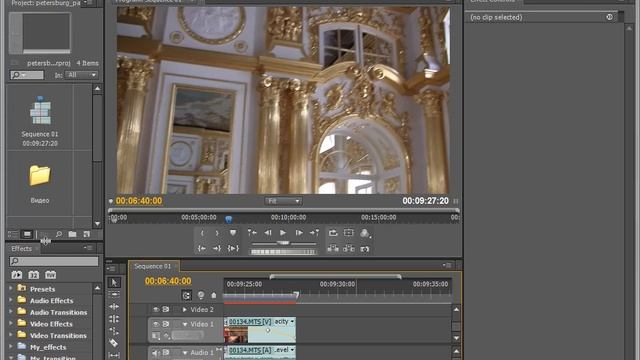The image size is (640, 360).
Task: Play the sequence in the Program monitor
Action: [x=283, y=233]
